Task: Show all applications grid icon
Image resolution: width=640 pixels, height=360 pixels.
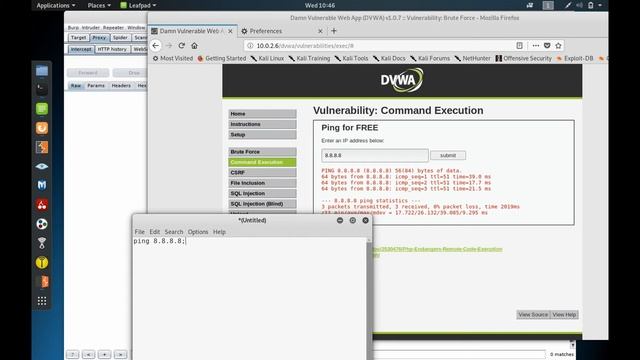Action: (x=42, y=301)
